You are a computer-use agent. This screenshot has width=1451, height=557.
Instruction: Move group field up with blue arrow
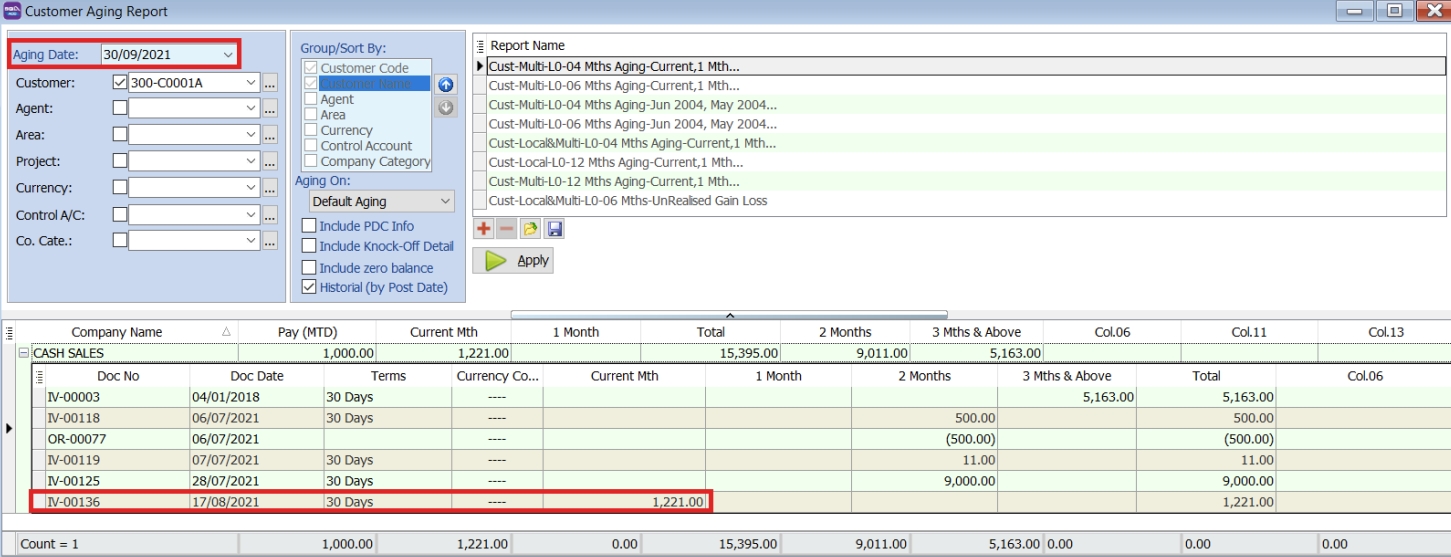[x=446, y=85]
